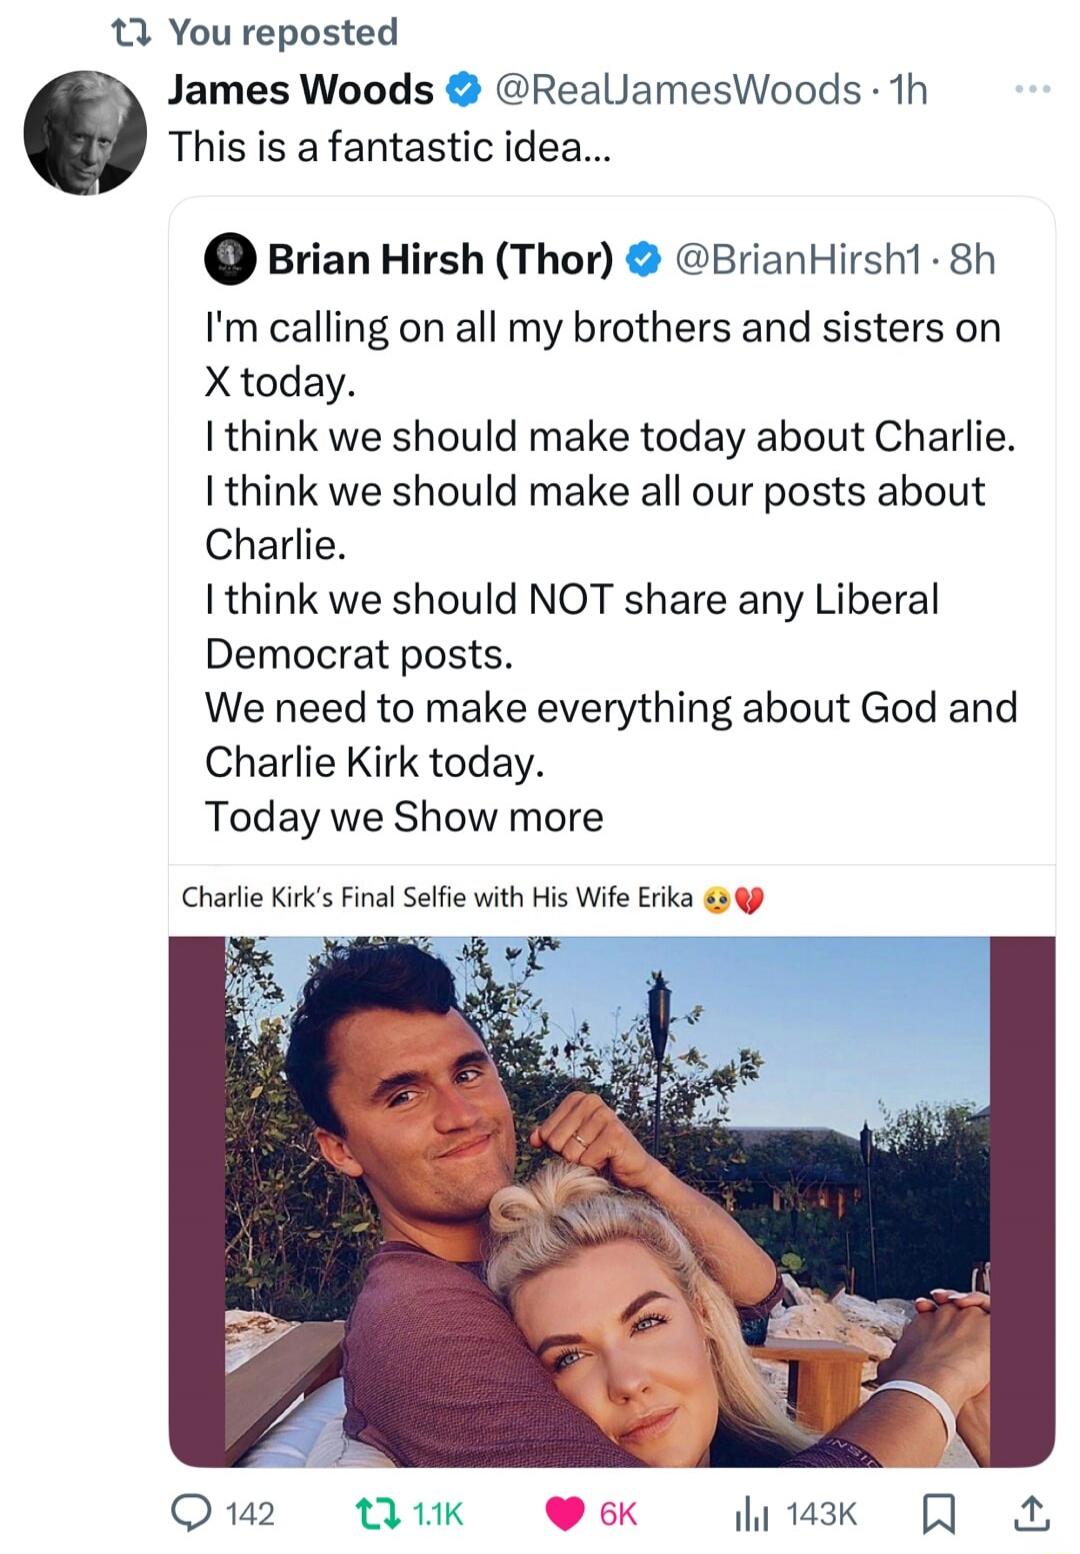
Task: Click Brian Hirsh's verified badge
Action: 641,261
